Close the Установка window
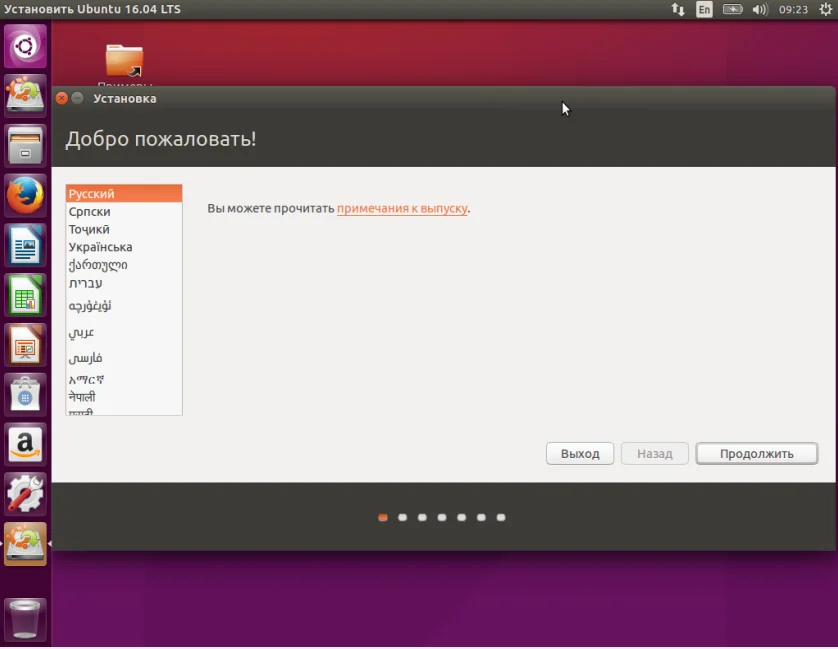 pos(61,98)
